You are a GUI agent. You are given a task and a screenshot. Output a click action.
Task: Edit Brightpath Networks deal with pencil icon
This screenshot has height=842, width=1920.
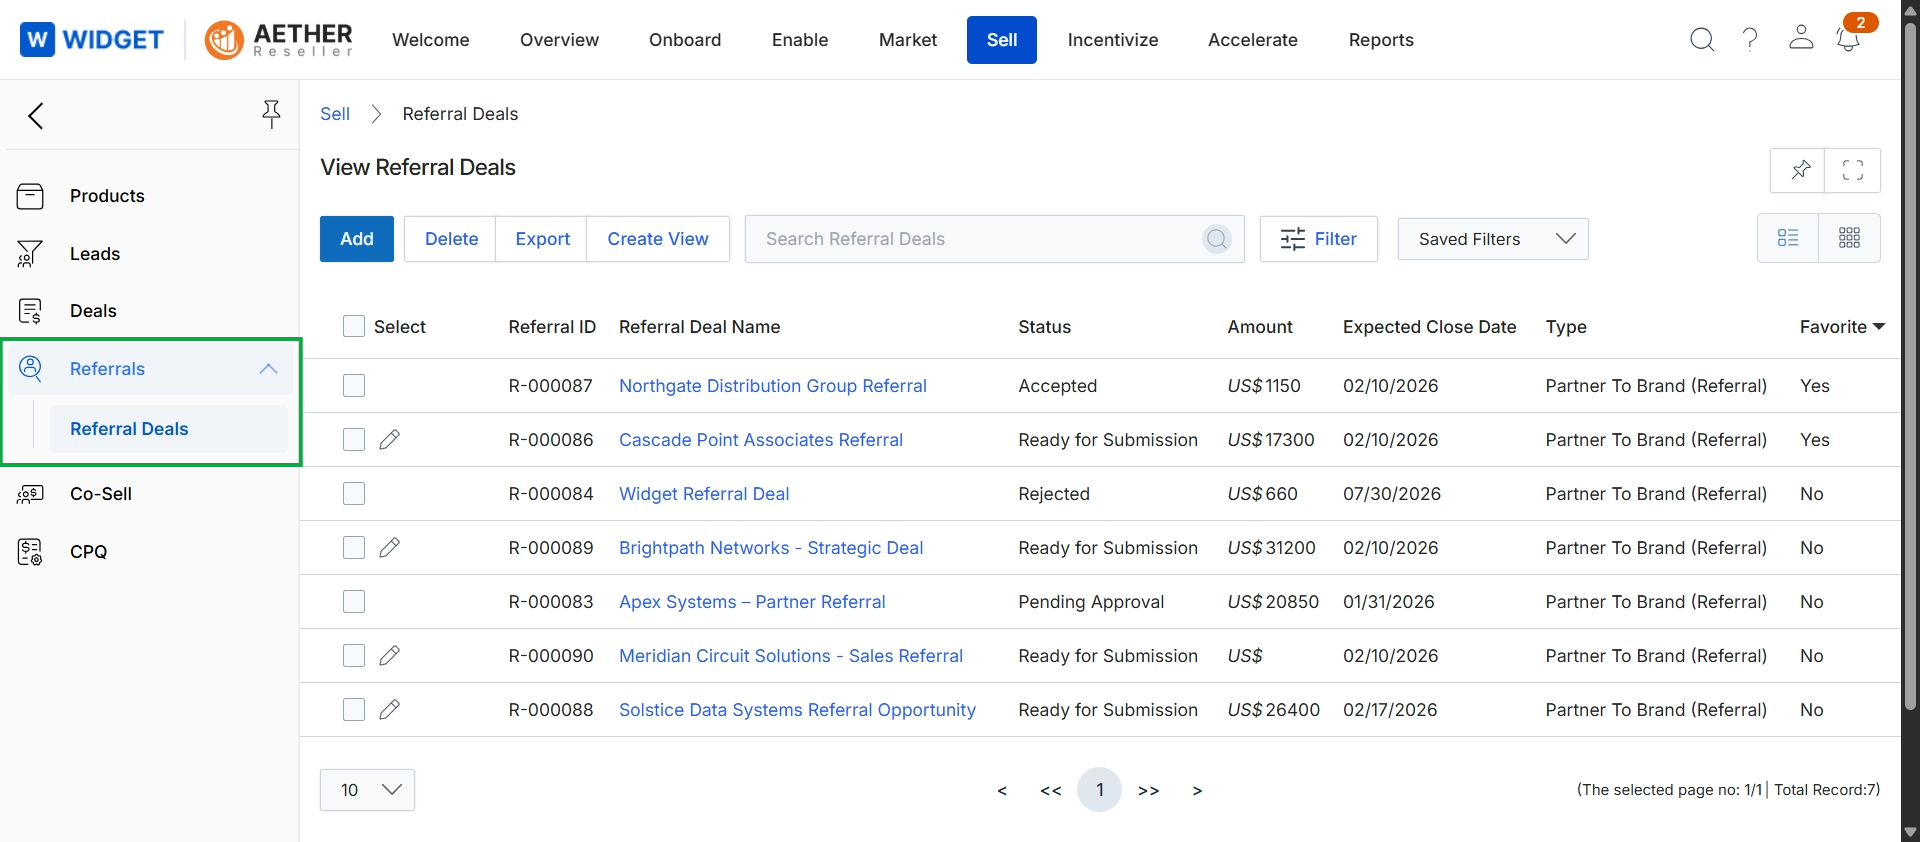tap(390, 548)
